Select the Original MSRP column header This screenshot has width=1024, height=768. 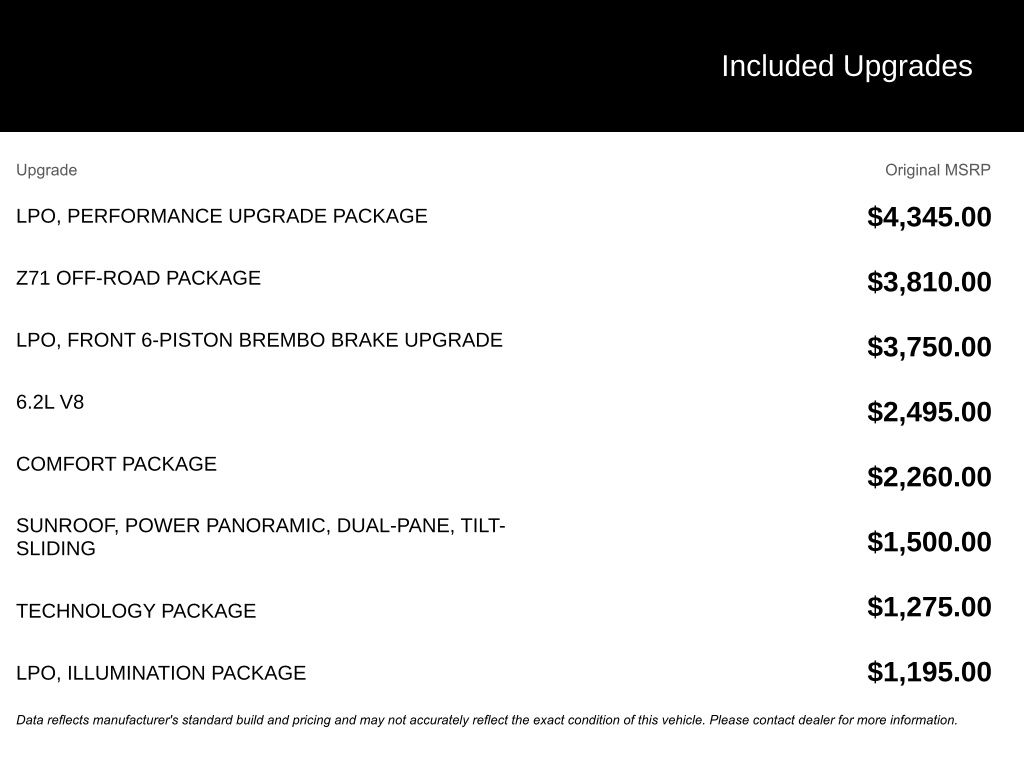937,170
